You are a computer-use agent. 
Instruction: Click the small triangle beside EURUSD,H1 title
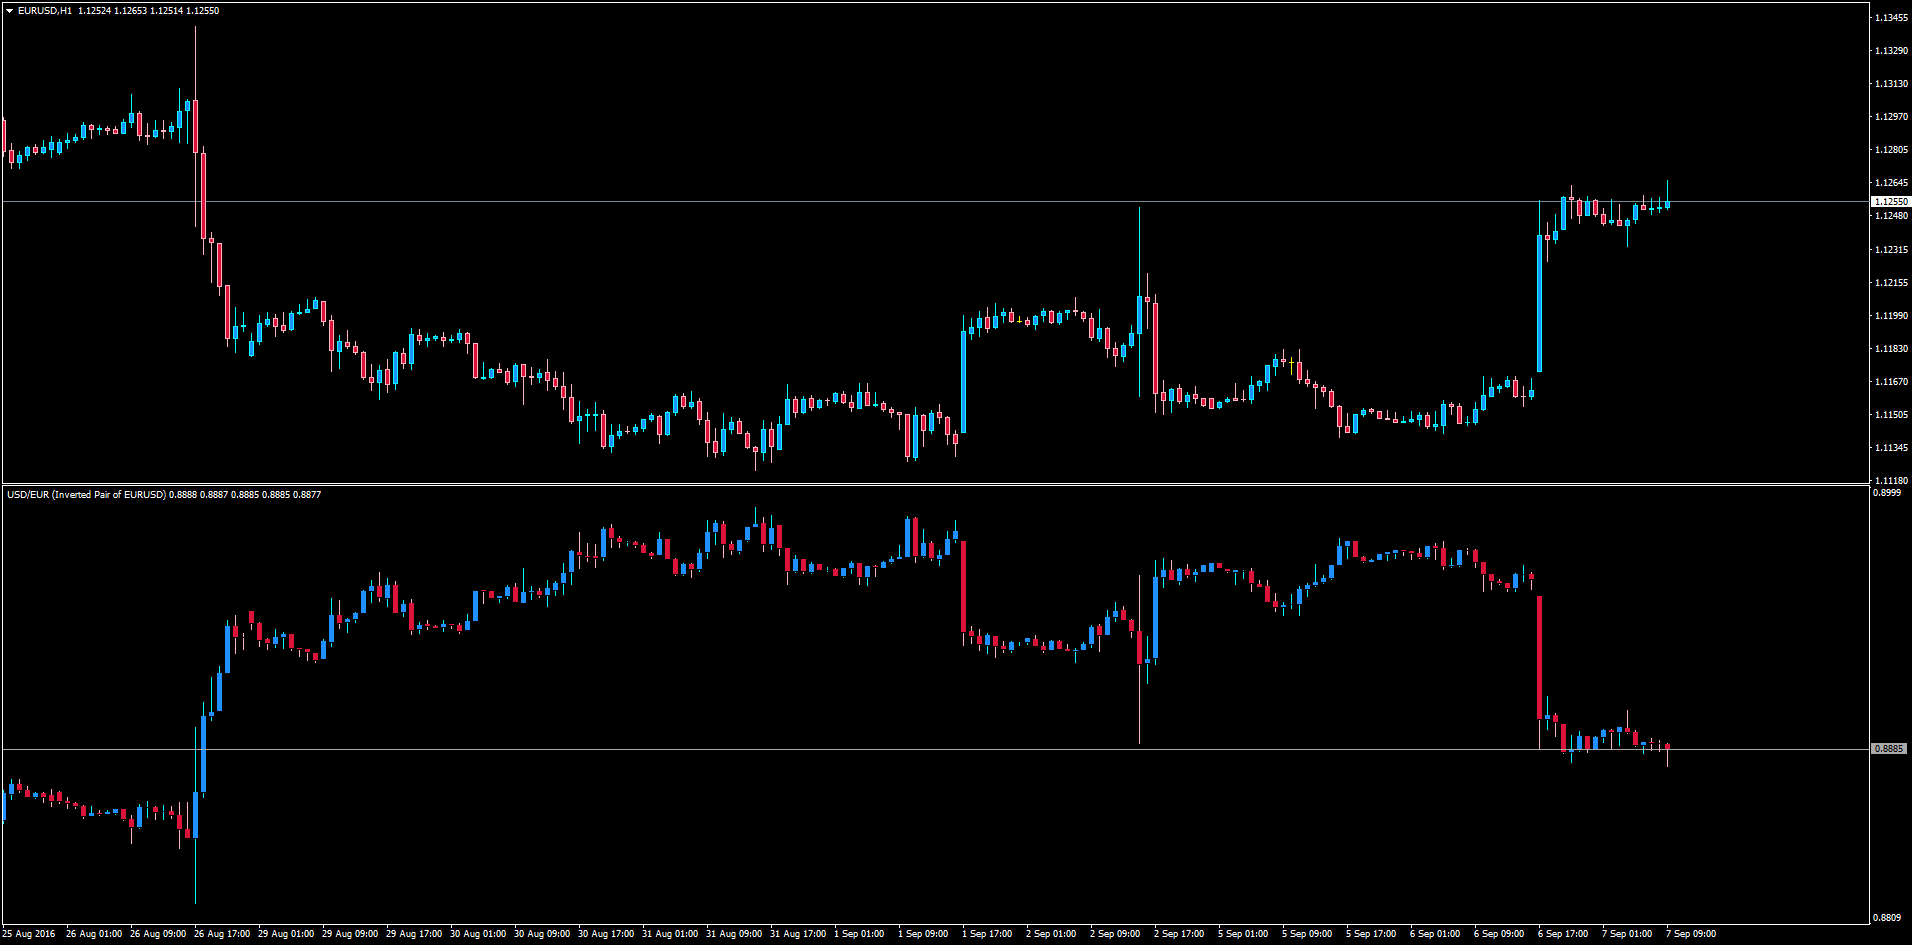(x=10, y=11)
